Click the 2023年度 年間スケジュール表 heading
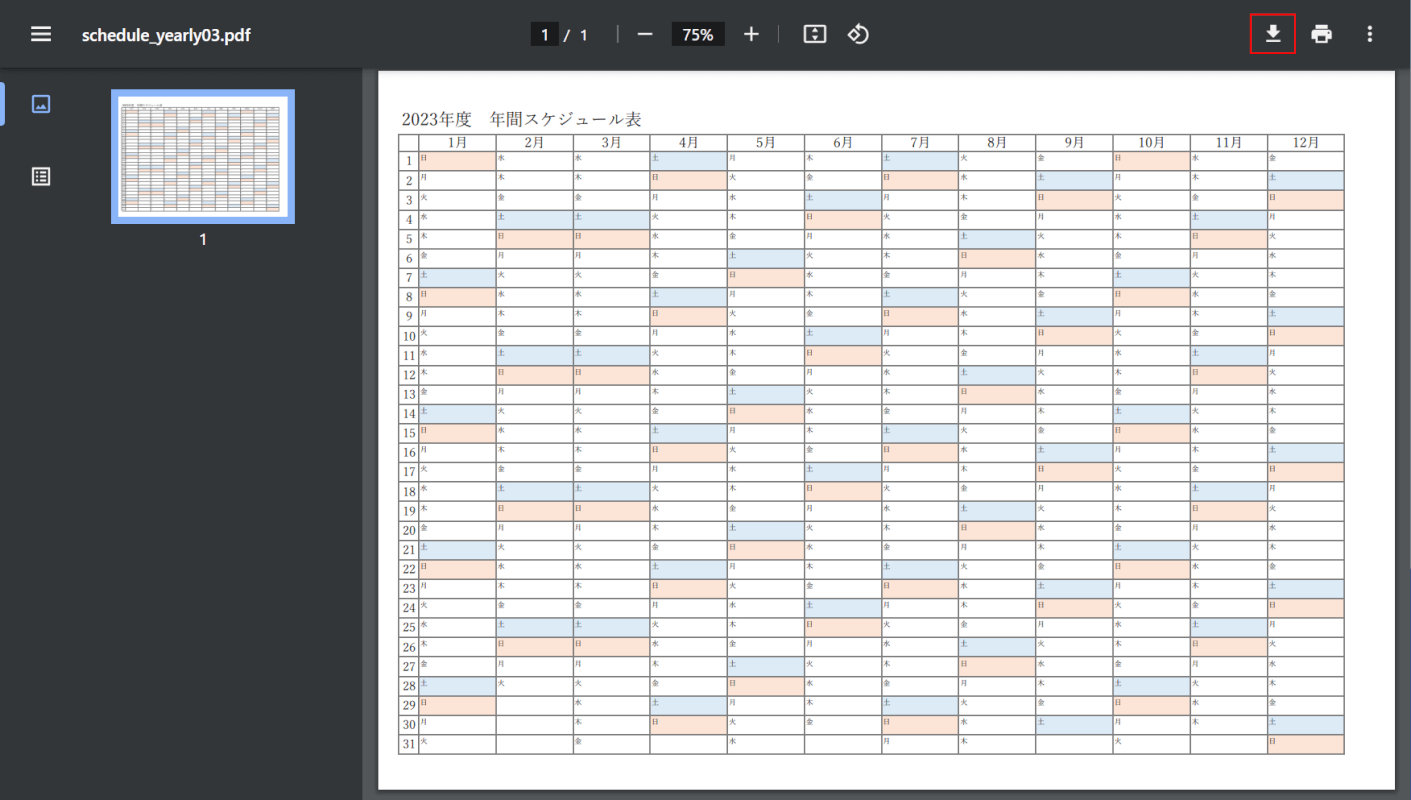Image resolution: width=1411 pixels, height=800 pixels. click(x=521, y=119)
